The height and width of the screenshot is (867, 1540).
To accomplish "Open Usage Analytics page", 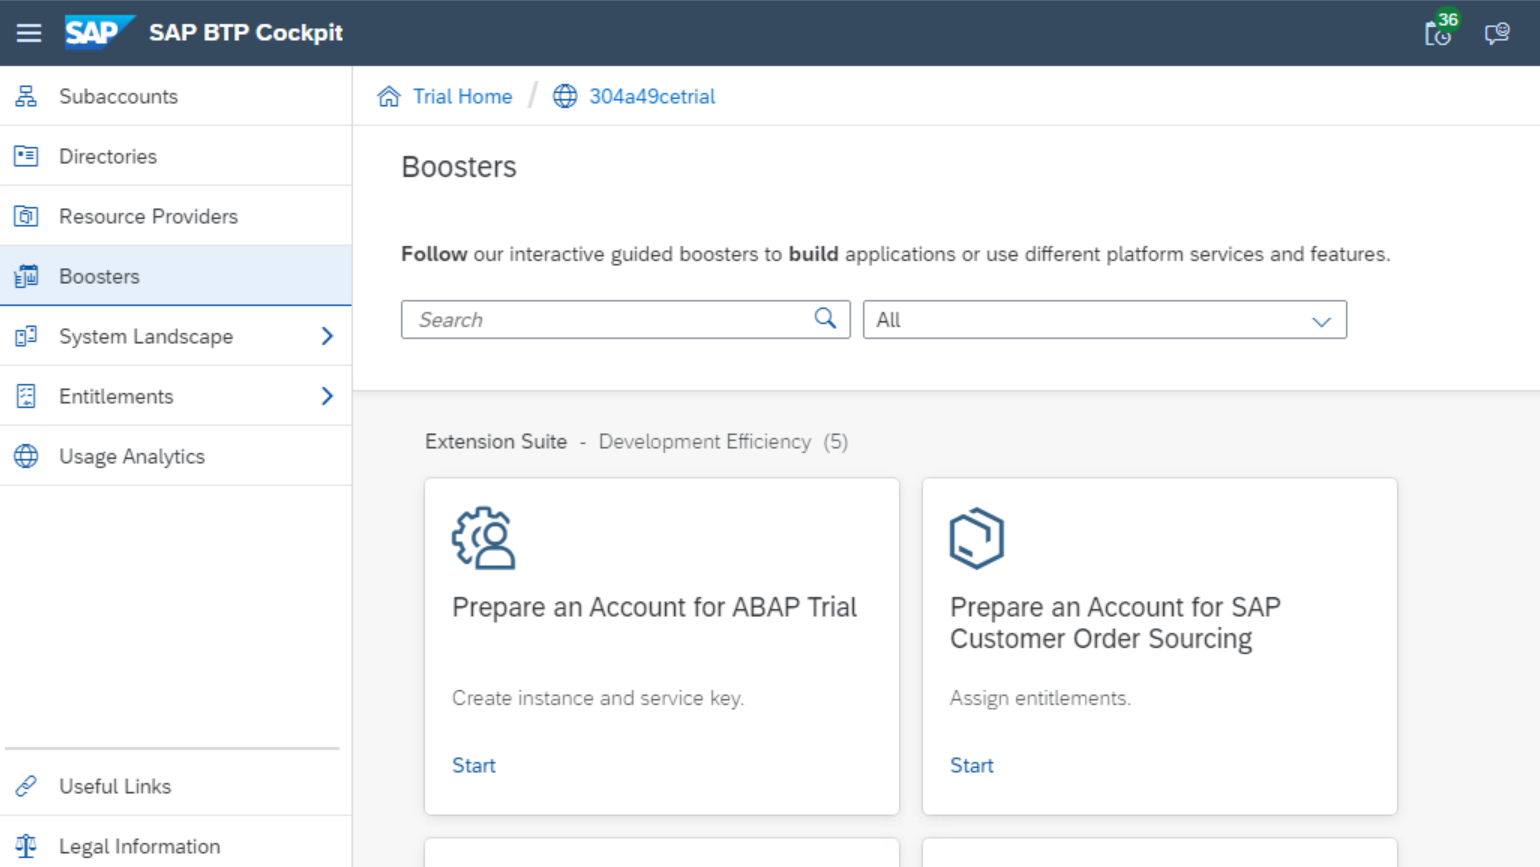I will (132, 456).
